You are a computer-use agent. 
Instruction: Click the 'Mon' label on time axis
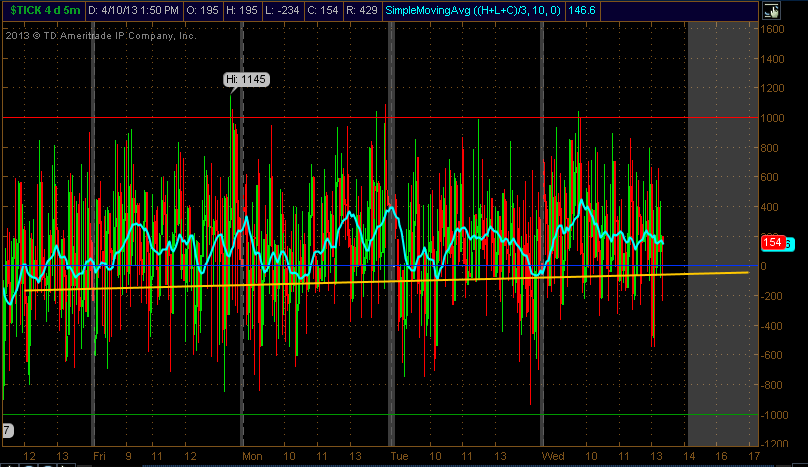coord(252,456)
